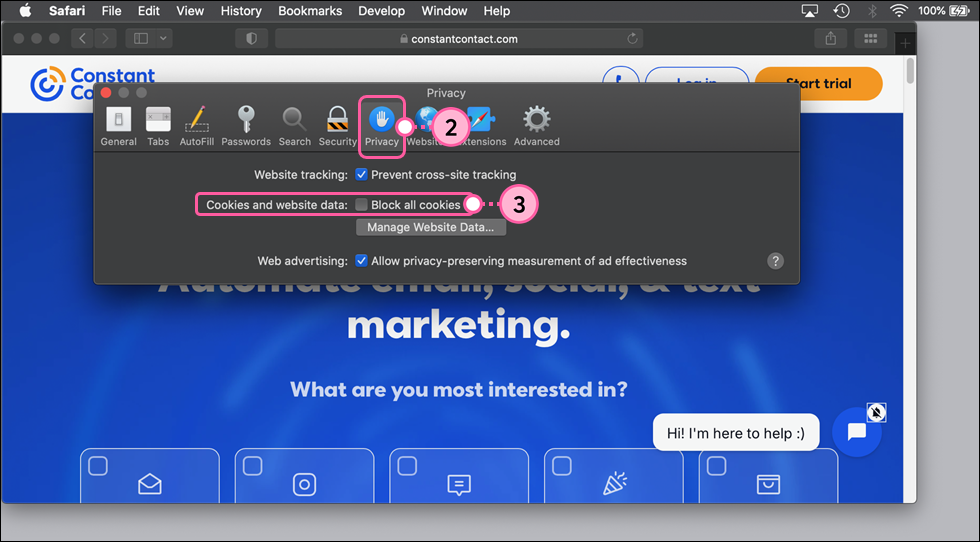Open the Apple menu

click(x=26, y=11)
